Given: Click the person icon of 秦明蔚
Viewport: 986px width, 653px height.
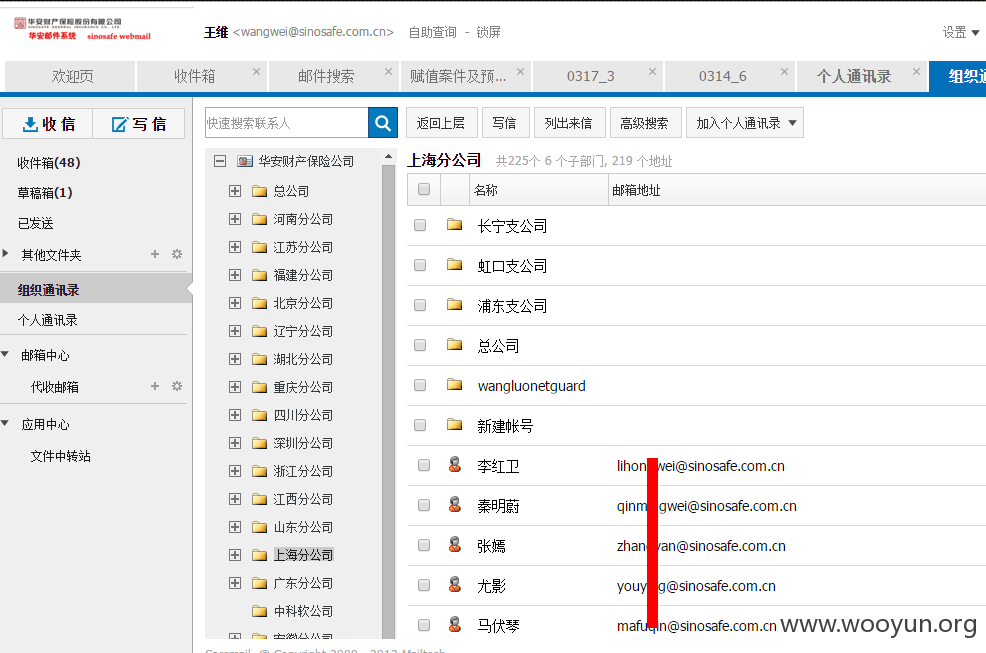Looking at the screenshot, I should tap(455, 505).
